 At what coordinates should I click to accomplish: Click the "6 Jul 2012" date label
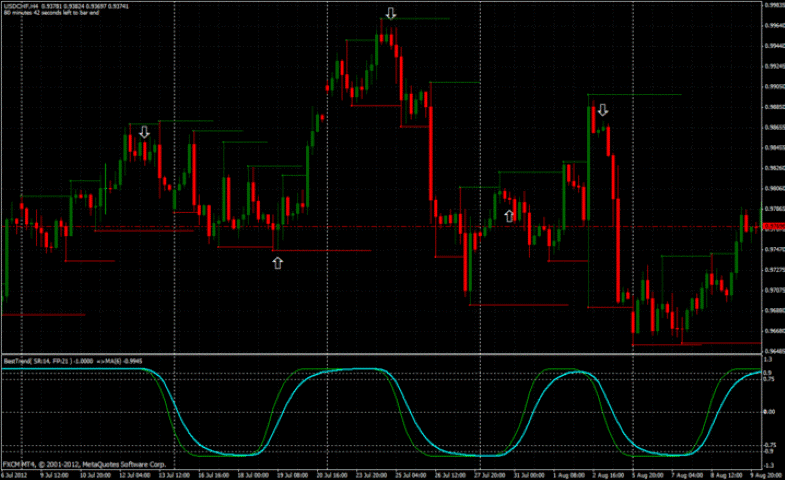tap(15, 475)
